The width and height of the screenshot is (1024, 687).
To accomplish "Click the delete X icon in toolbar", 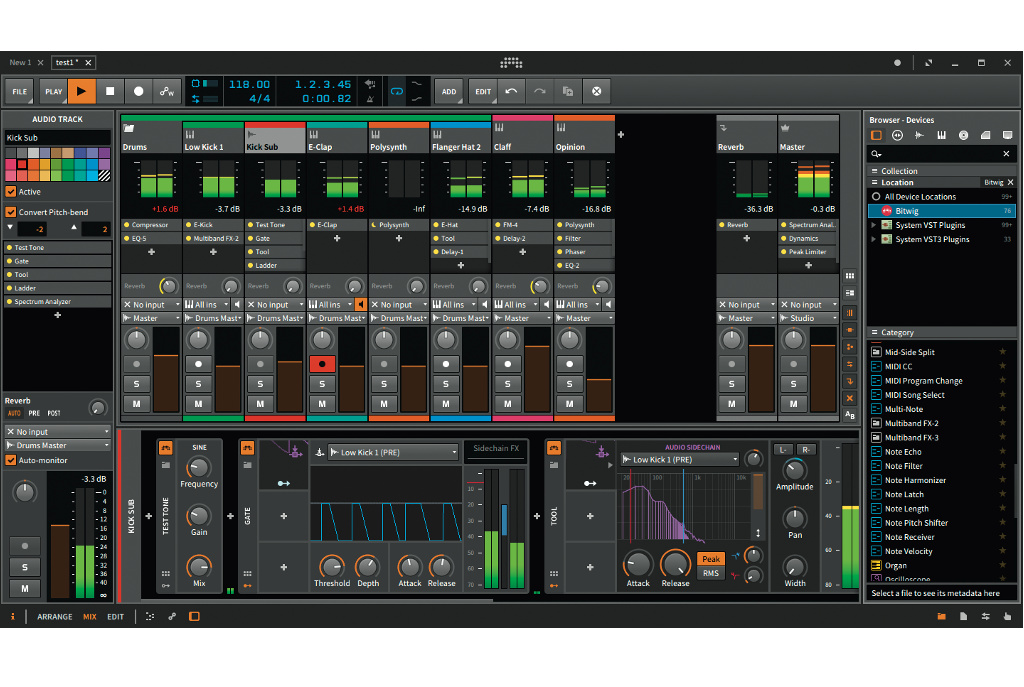I will pos(597,91).
